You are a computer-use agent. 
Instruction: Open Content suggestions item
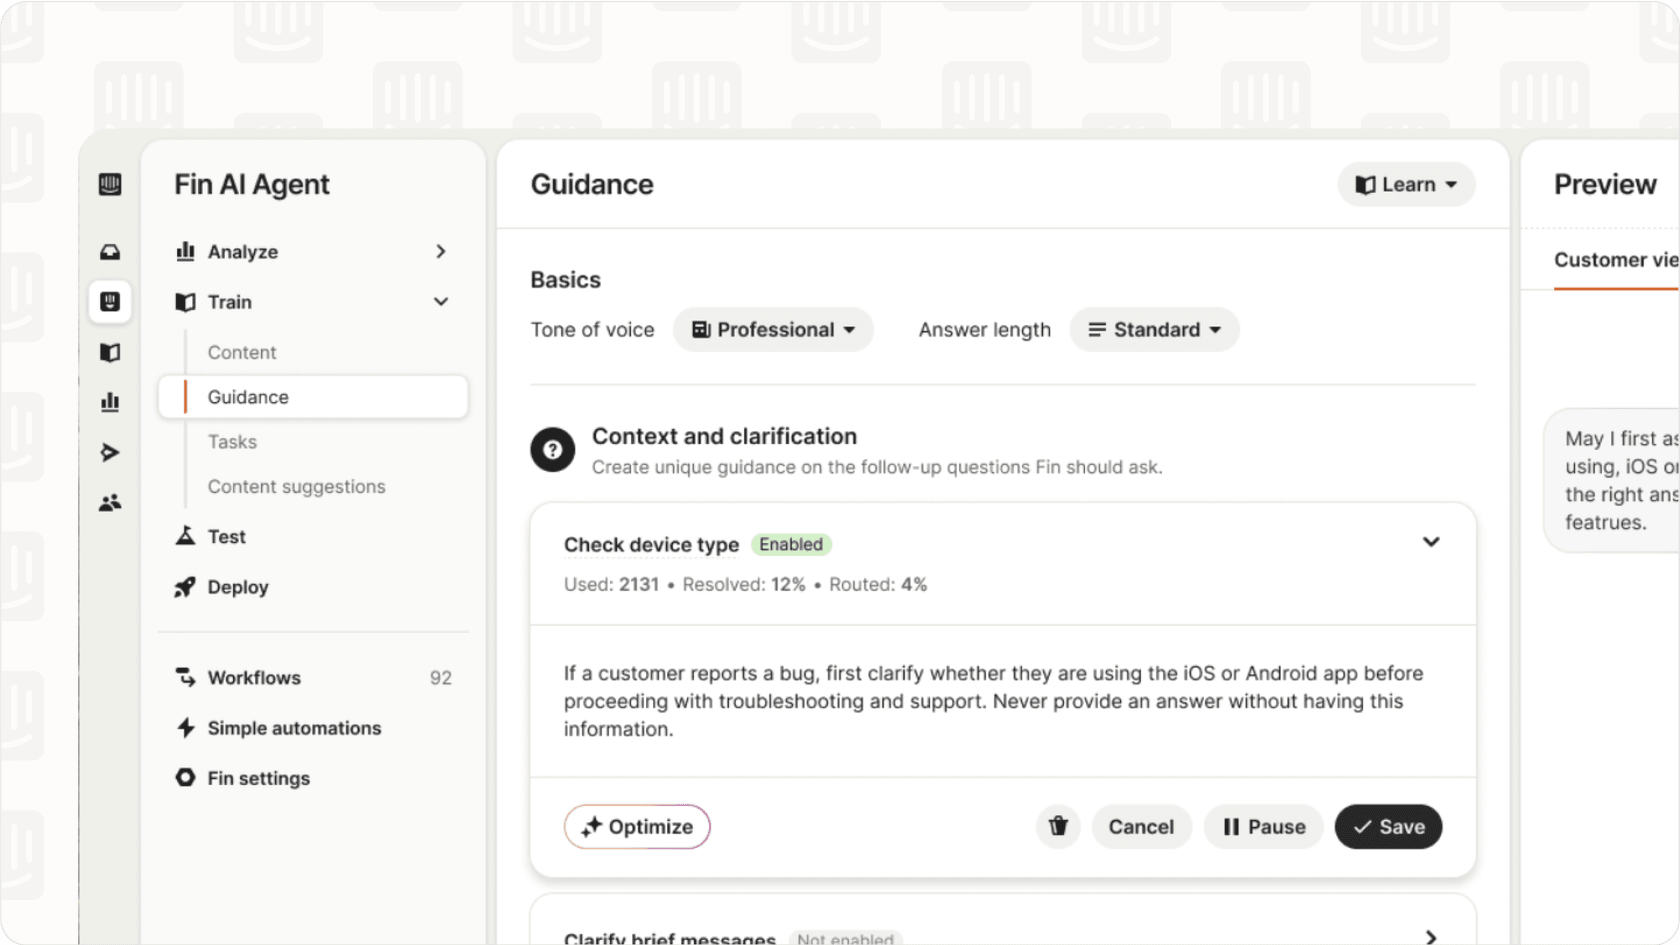(x=296, y=487)
